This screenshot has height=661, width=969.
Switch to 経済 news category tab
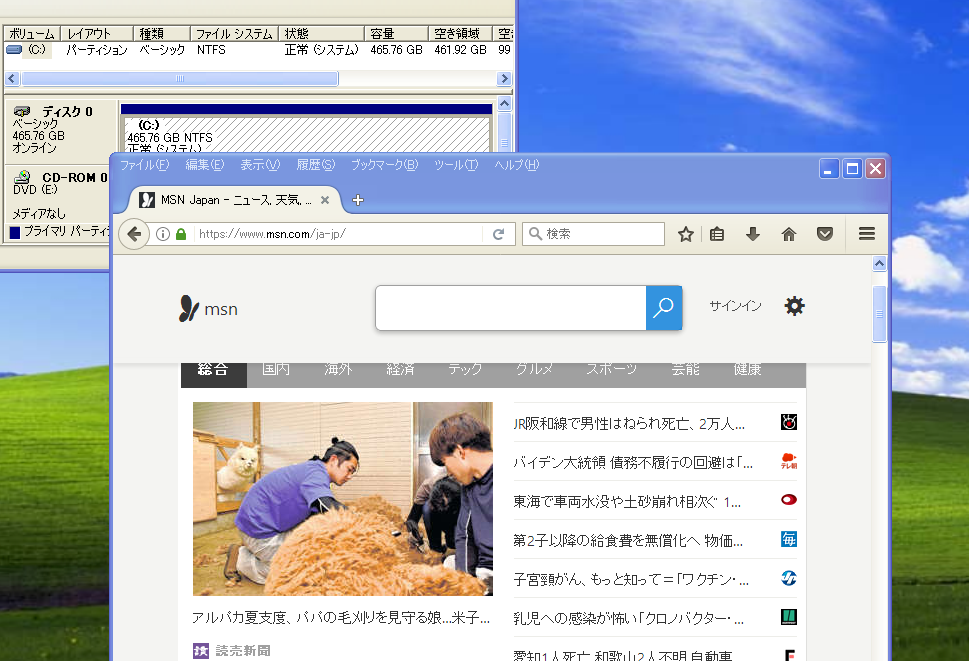[x=400, y=370]
